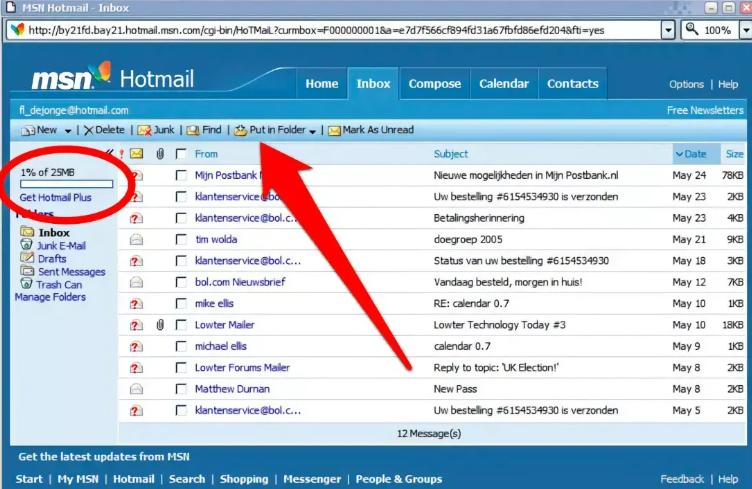752x489 pixels.
Task: Open the zoom level dropdown arrow
Action: tap(746, 30)
